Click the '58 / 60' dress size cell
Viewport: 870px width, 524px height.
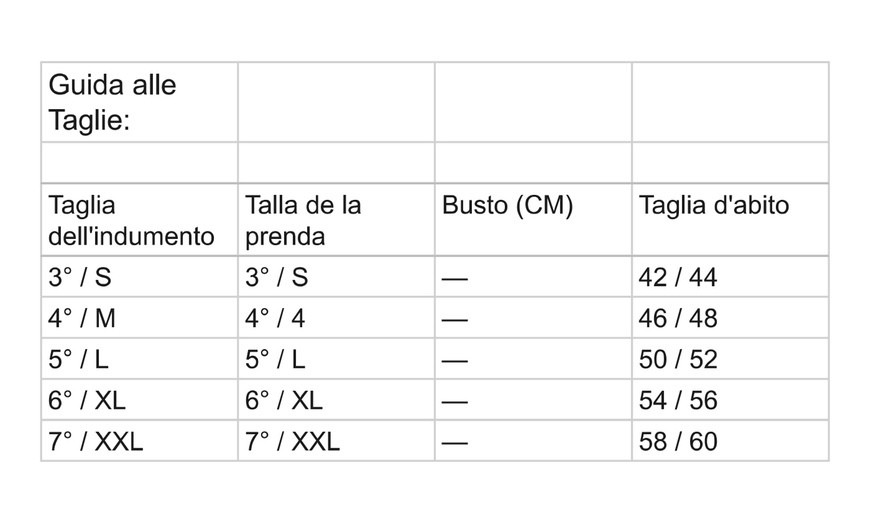point(730,441)
